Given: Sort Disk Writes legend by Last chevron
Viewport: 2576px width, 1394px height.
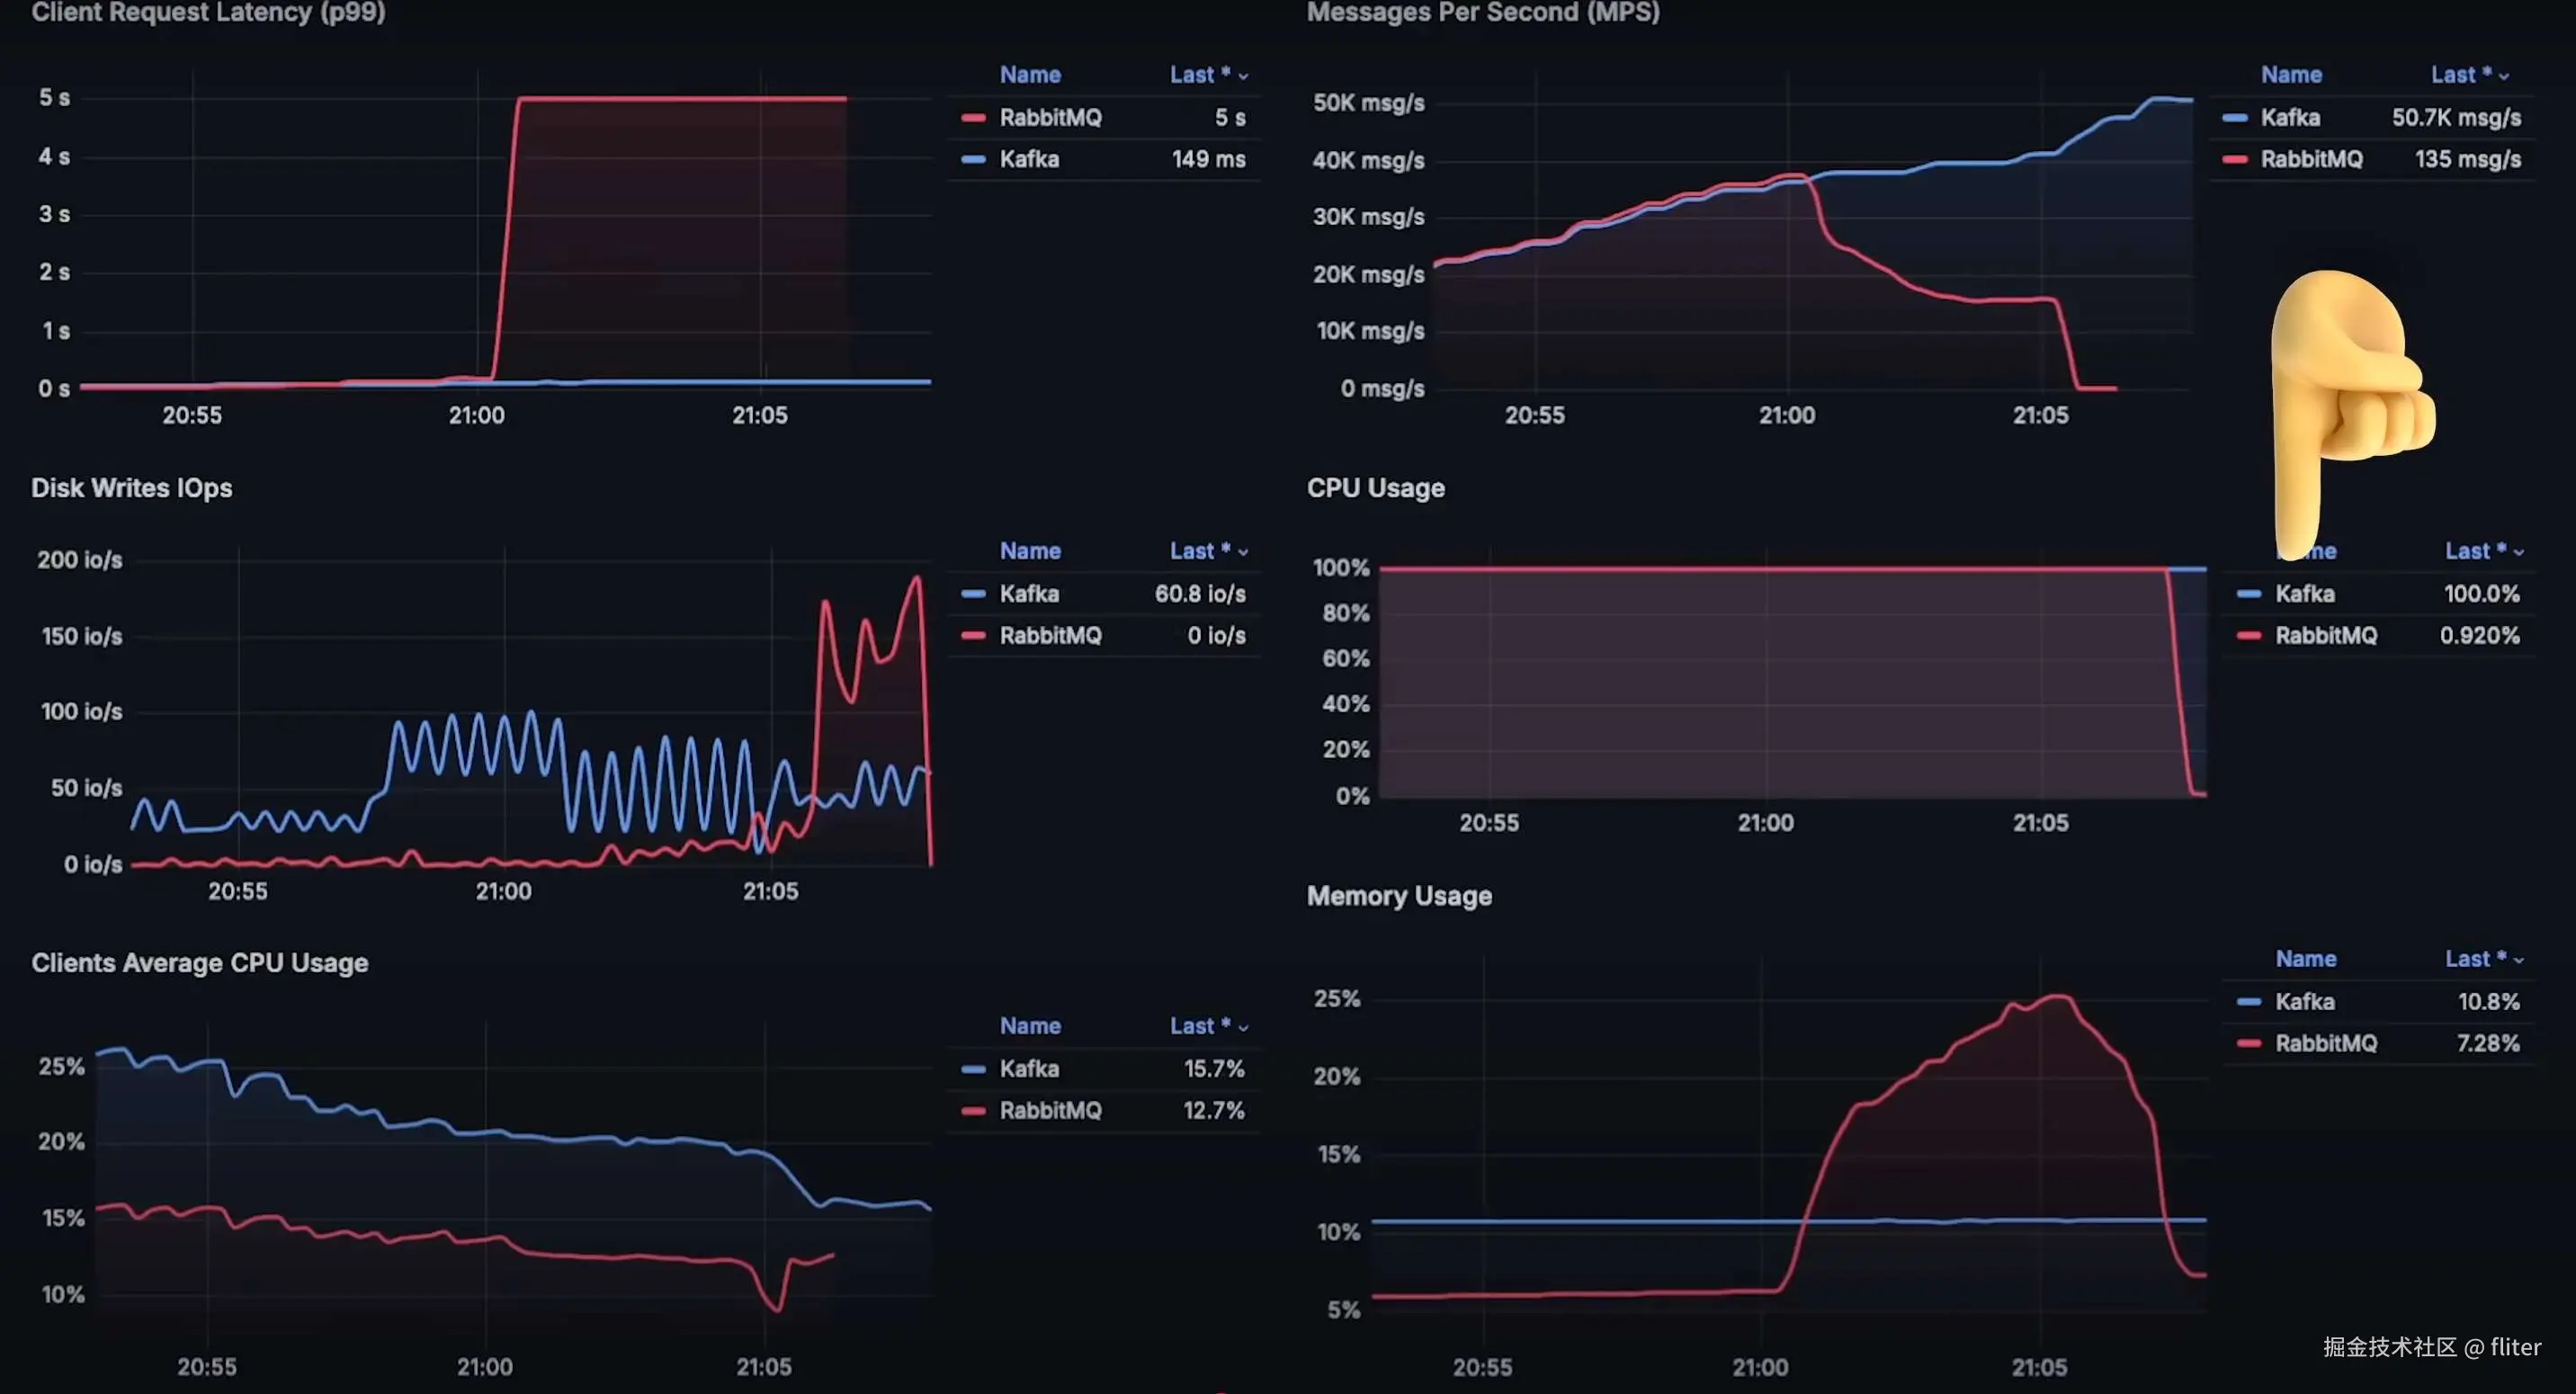Looking at the screenshot, I should [1243, 552].
